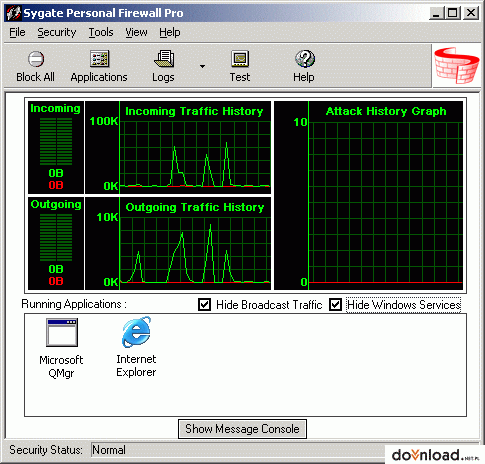Open the Logs toolbar icon
This screenshot has width=485, height=464.
(164, 59)
